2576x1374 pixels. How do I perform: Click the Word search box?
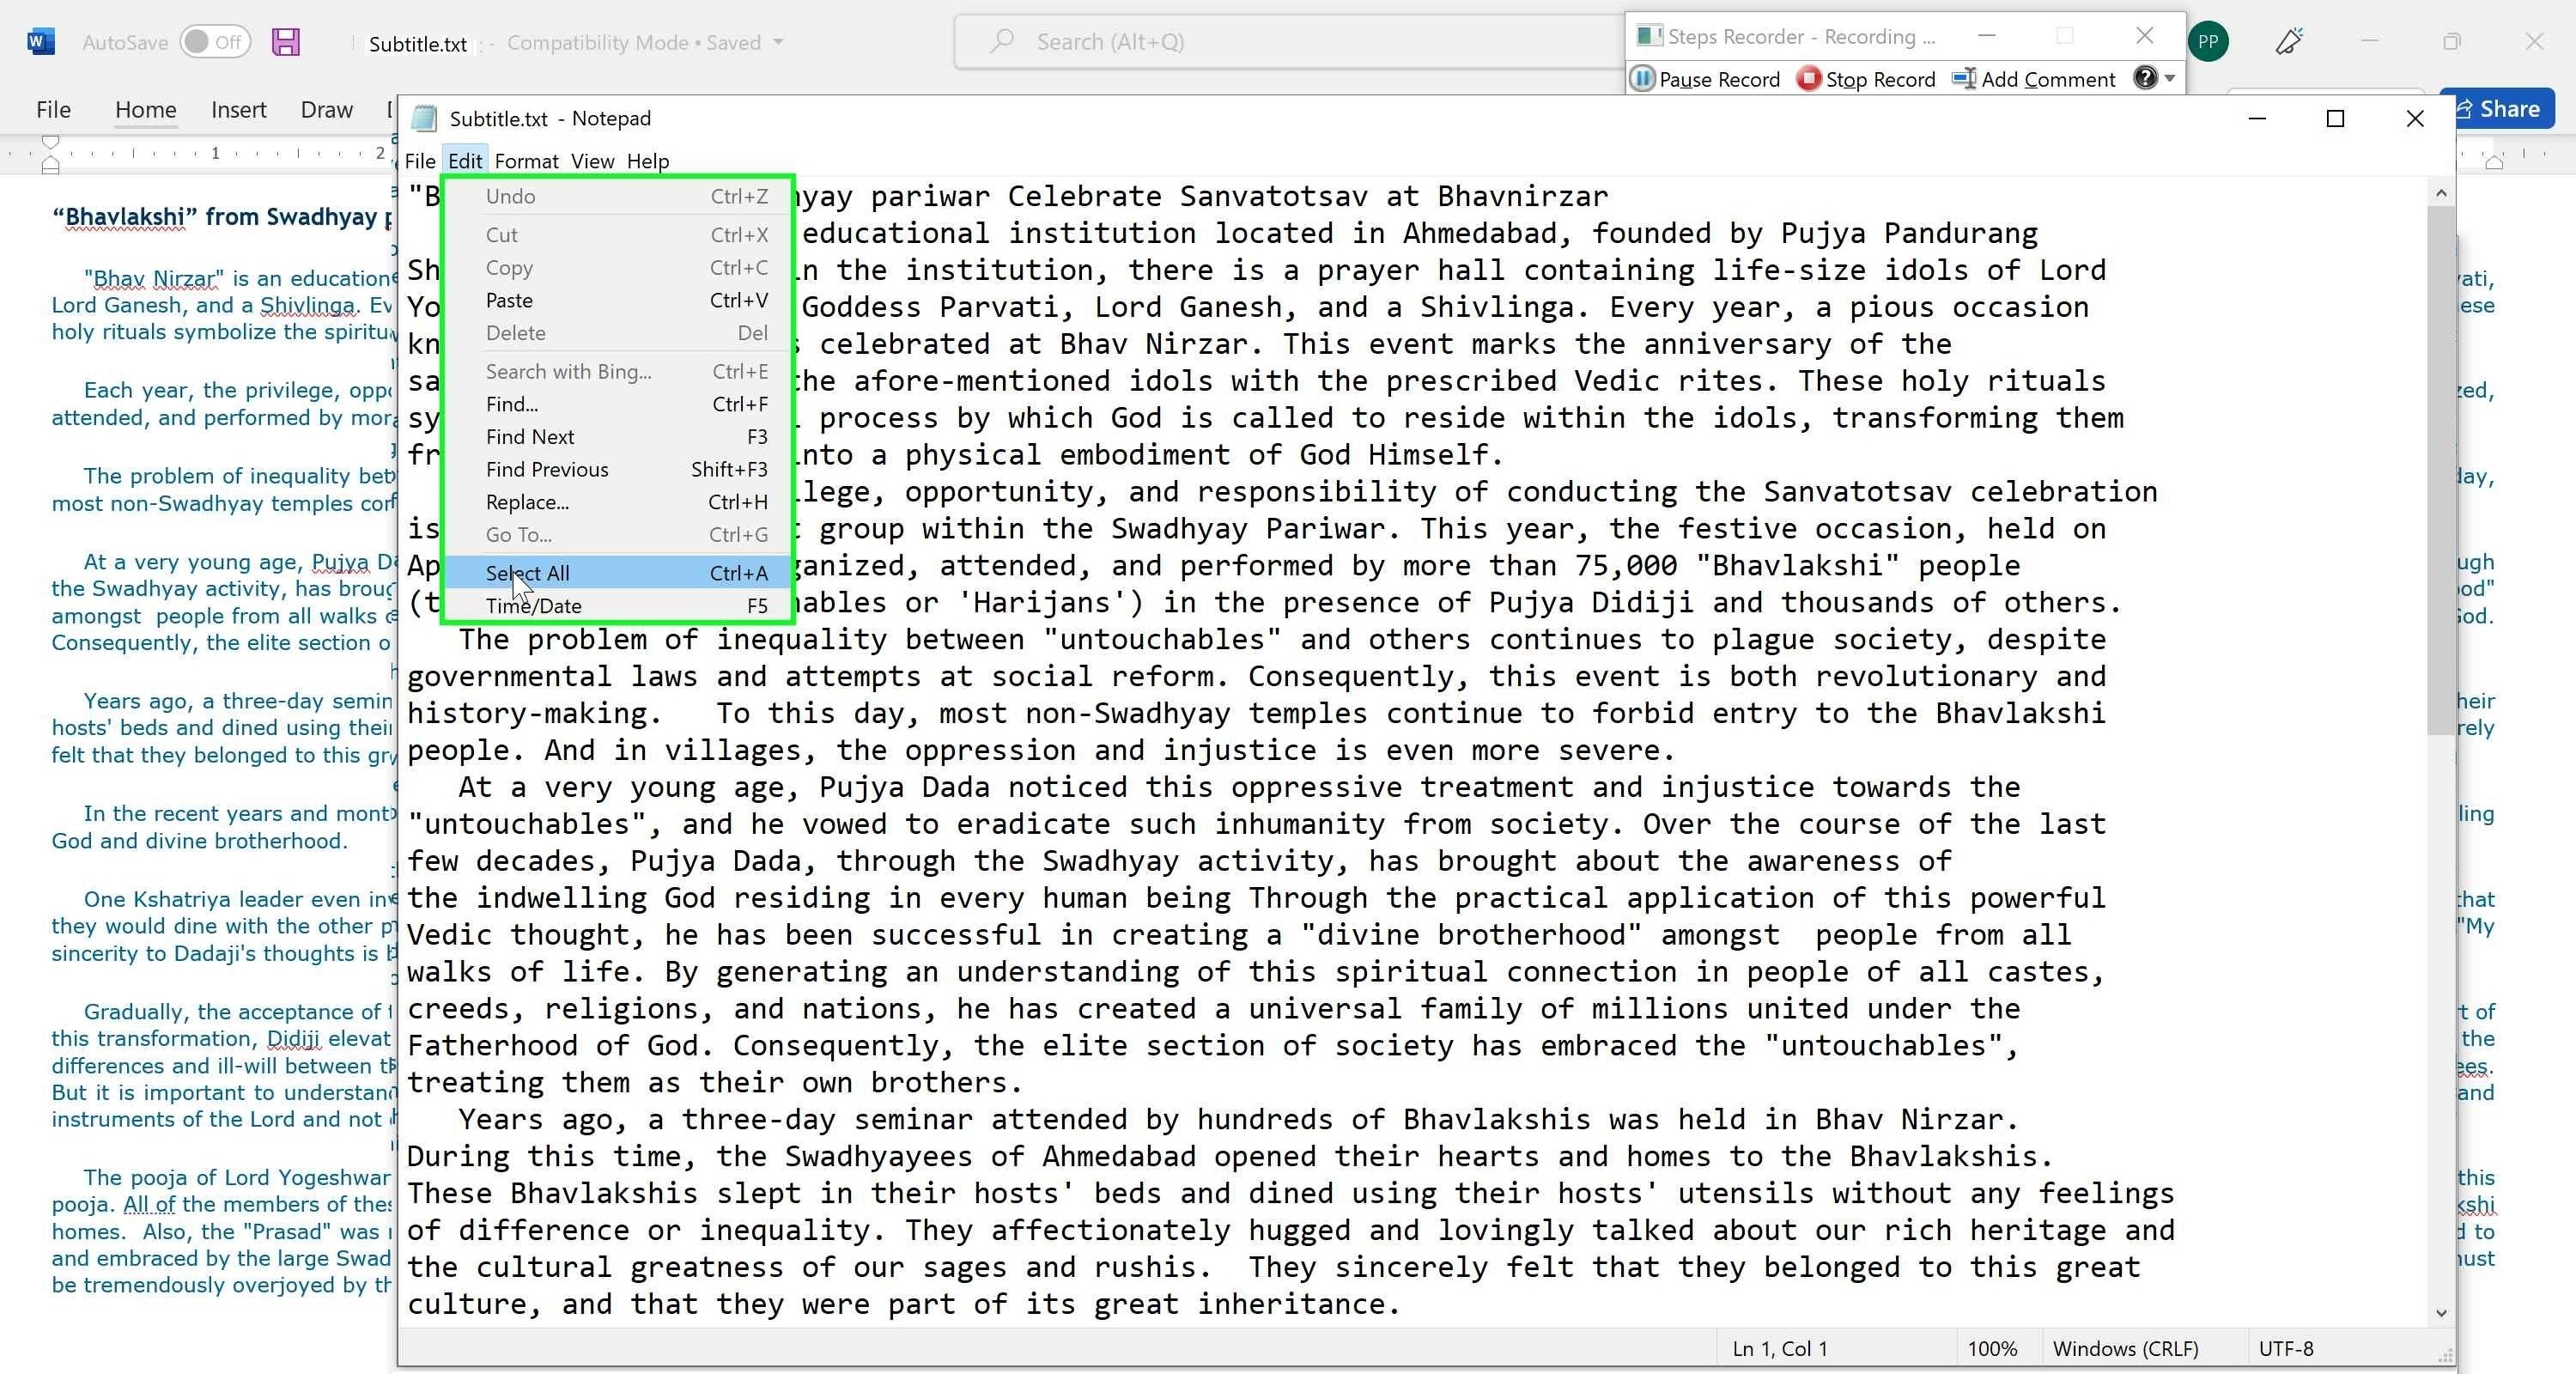pos(1290,42)
